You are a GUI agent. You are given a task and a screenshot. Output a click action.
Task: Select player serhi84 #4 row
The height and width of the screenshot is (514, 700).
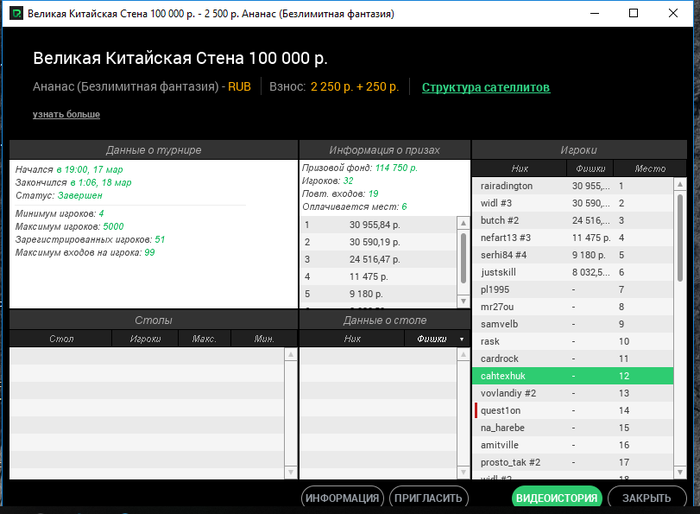[572, 255]
